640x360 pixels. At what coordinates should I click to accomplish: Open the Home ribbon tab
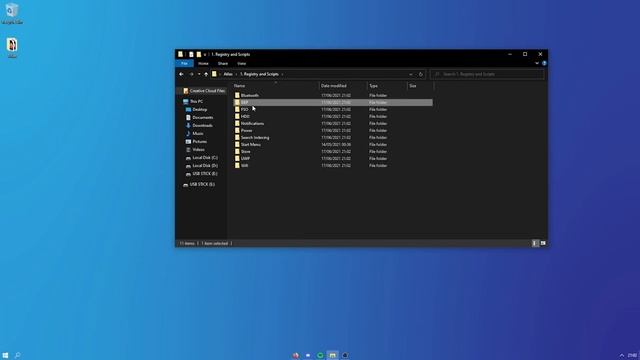point(203,64)
